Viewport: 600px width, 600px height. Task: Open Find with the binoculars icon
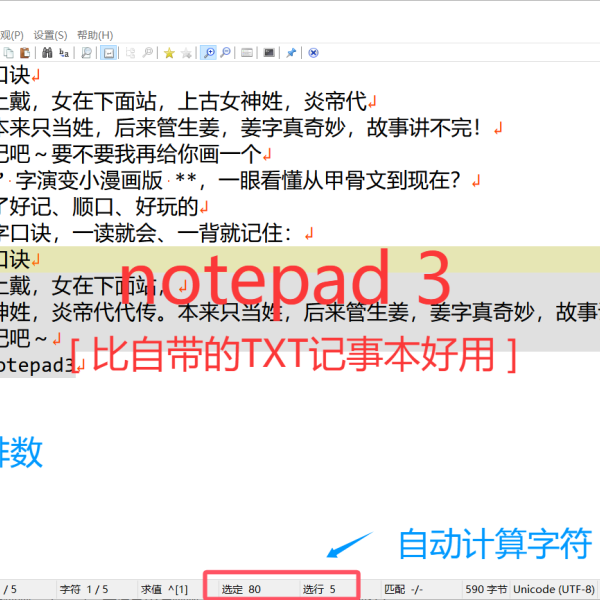46,53
